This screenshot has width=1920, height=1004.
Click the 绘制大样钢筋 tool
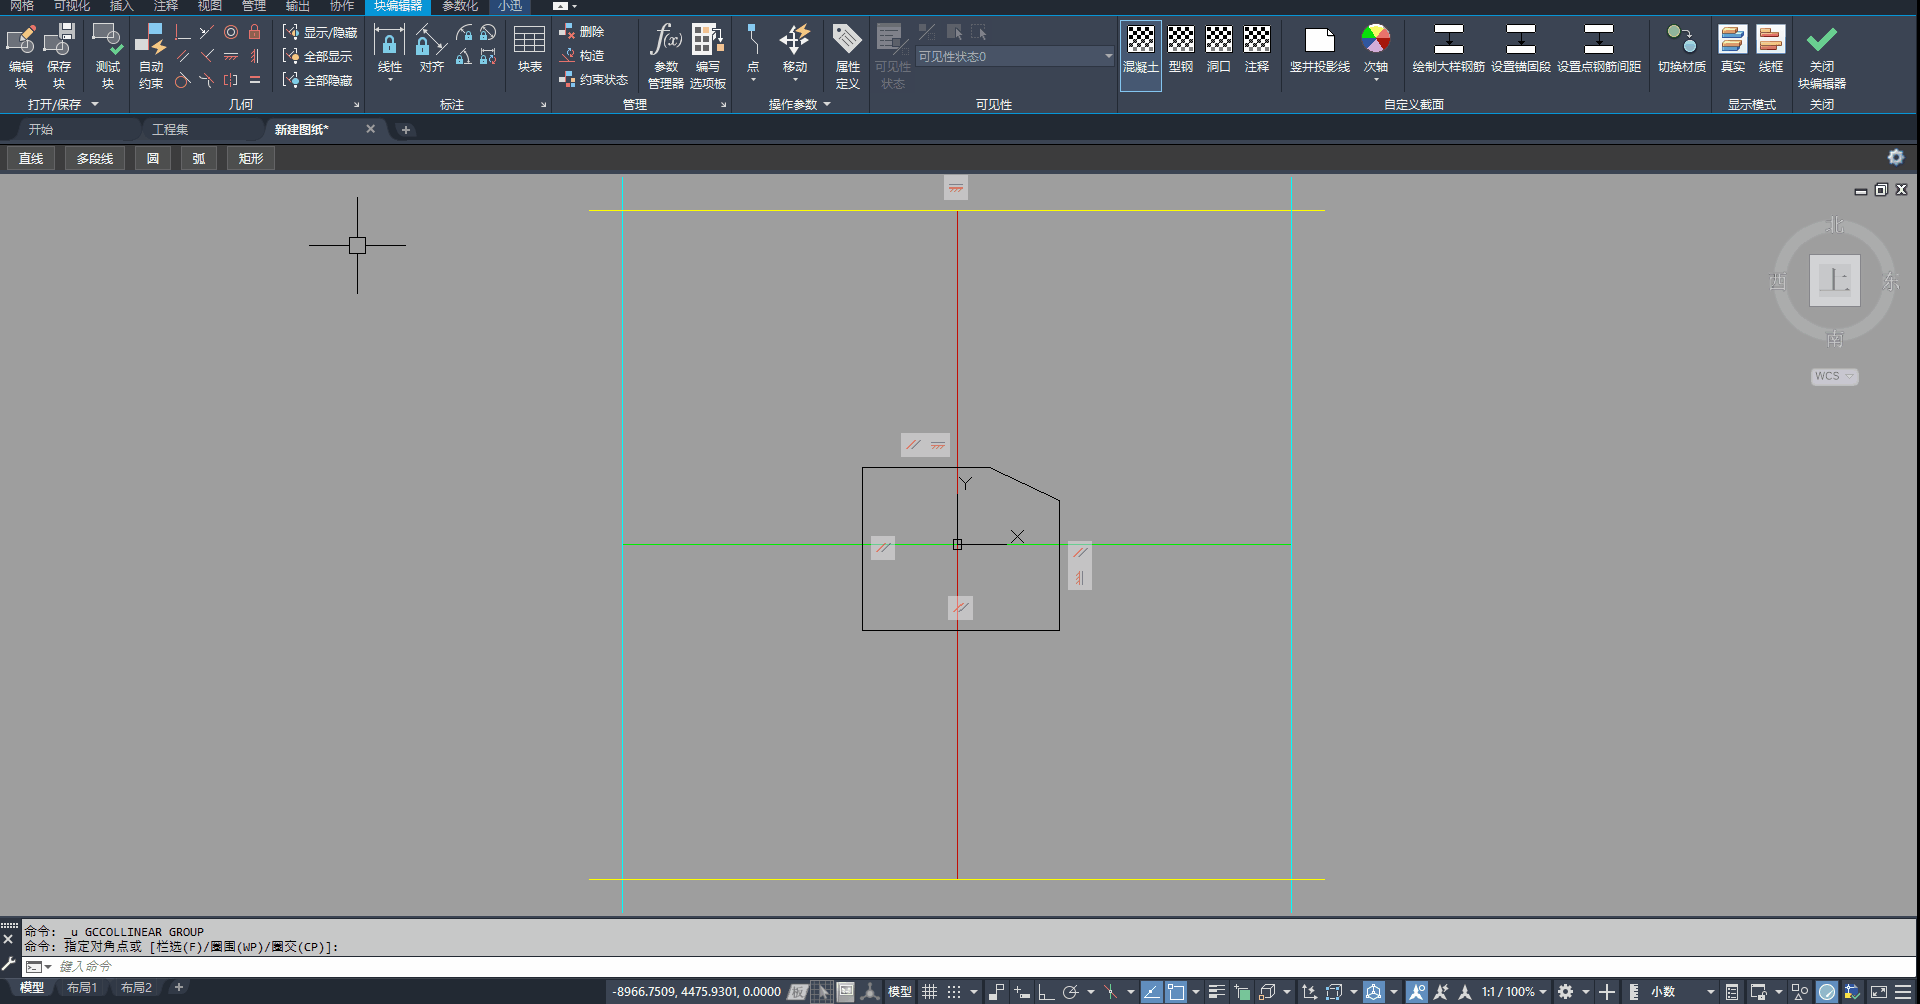click(x=1448, y=49)
